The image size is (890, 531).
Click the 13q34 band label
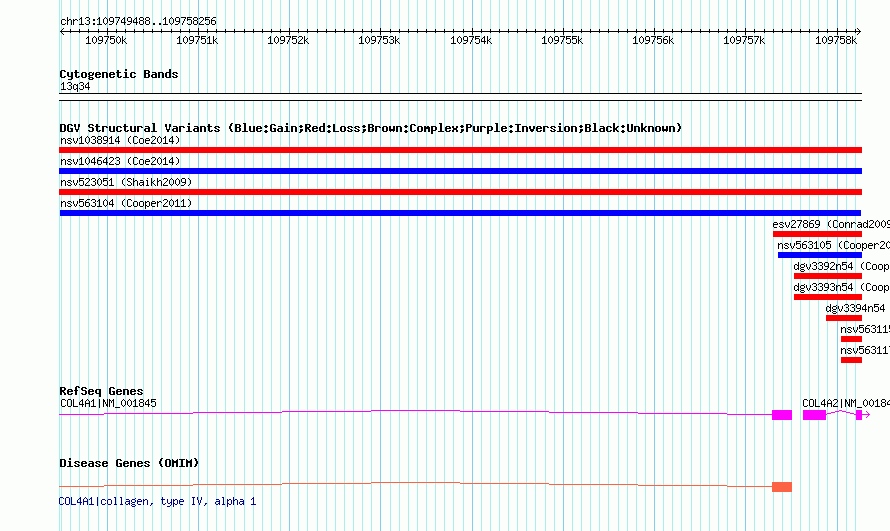(75, 86)
